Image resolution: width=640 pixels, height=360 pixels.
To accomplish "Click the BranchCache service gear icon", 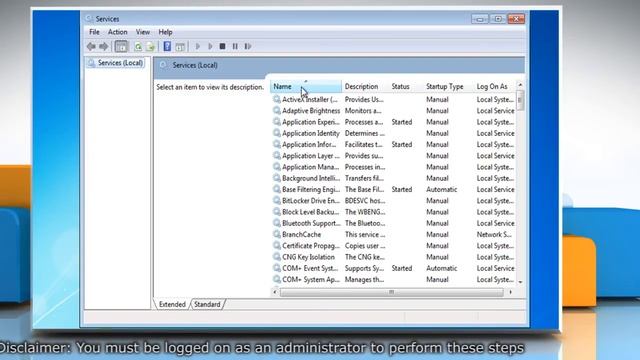I will [x=277, y=234].
